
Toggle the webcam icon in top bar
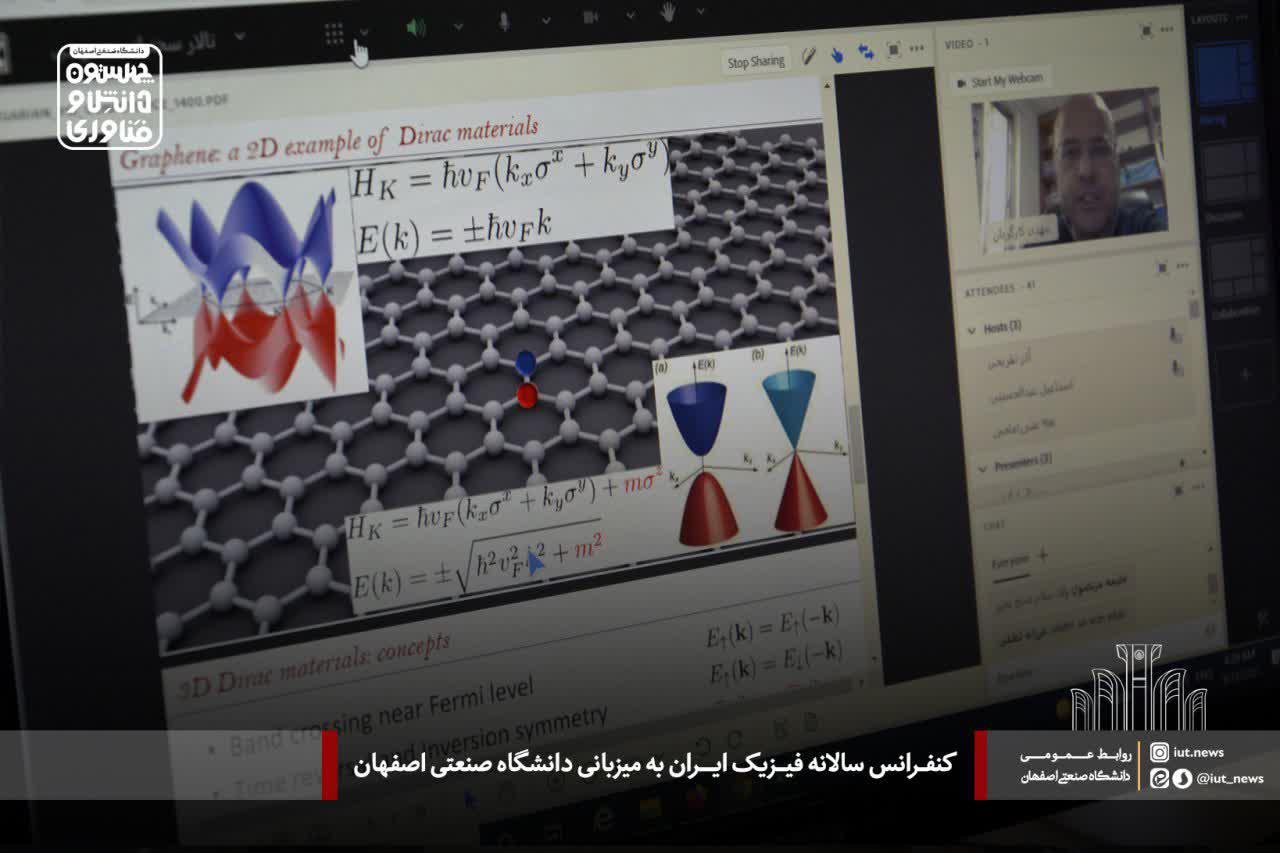pyautogui.click(x=590, y=16)
